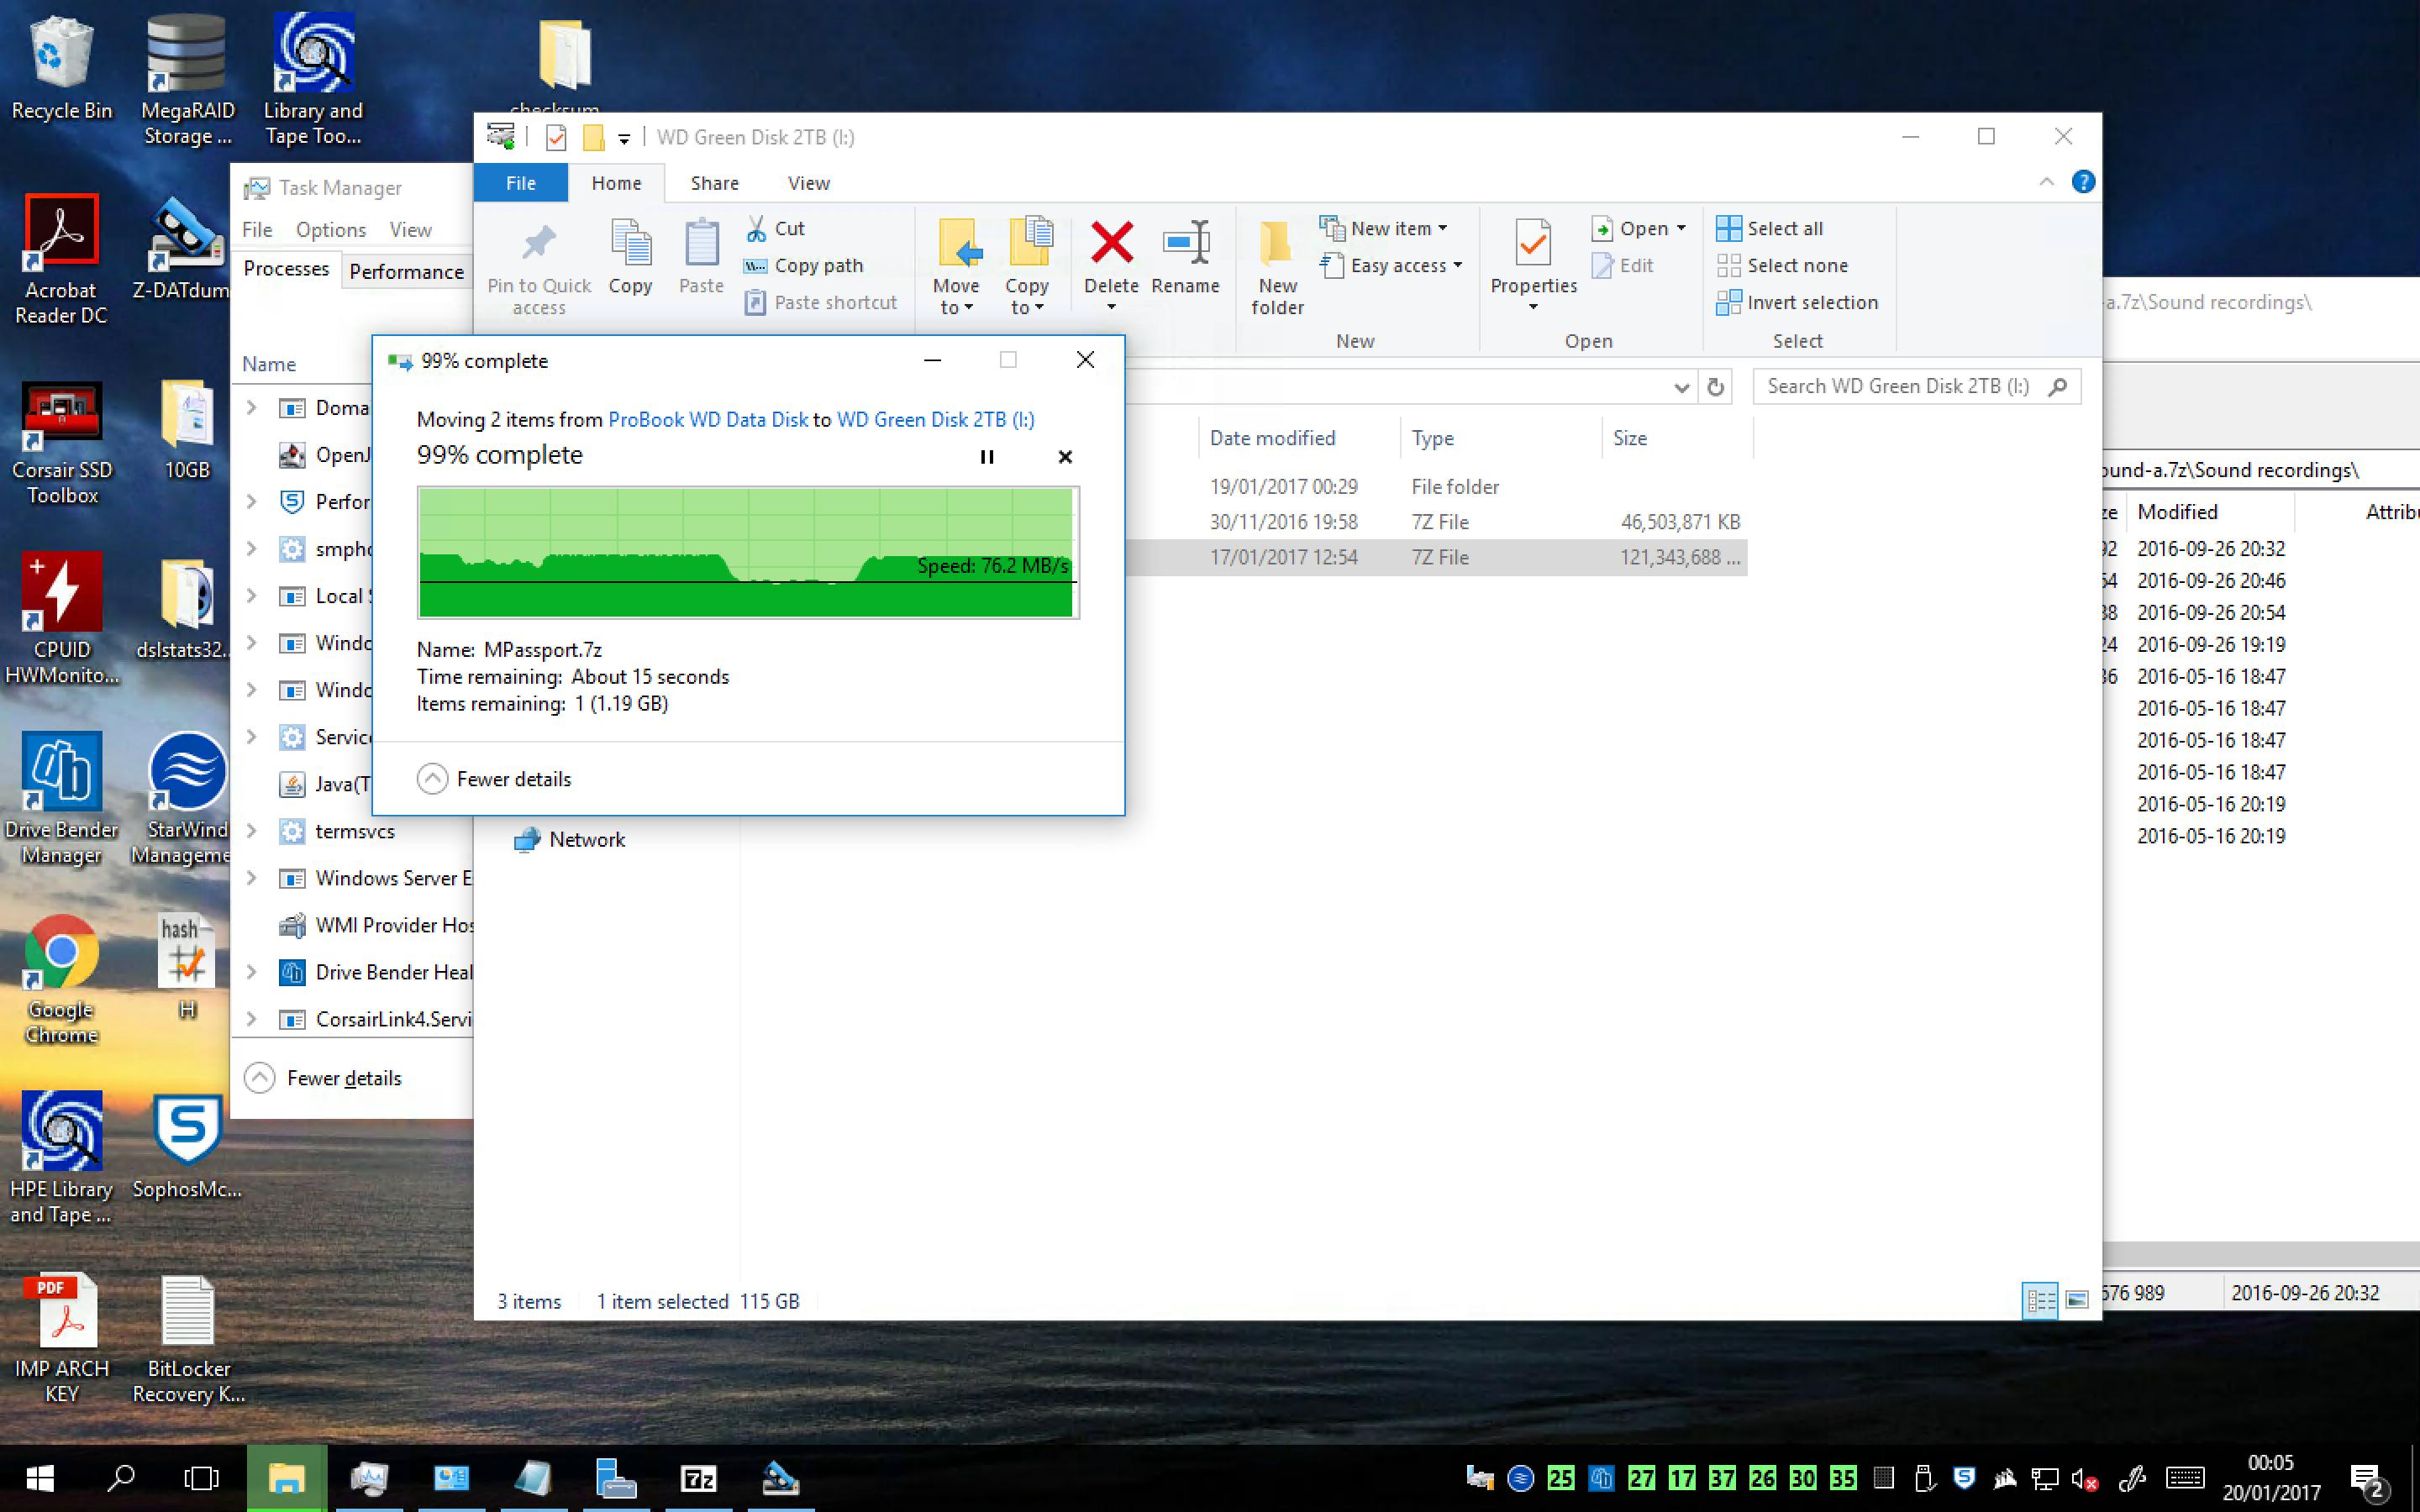Open the New item dropdown
The image size is (2420, 1512).
click(x=1384, y=229)
